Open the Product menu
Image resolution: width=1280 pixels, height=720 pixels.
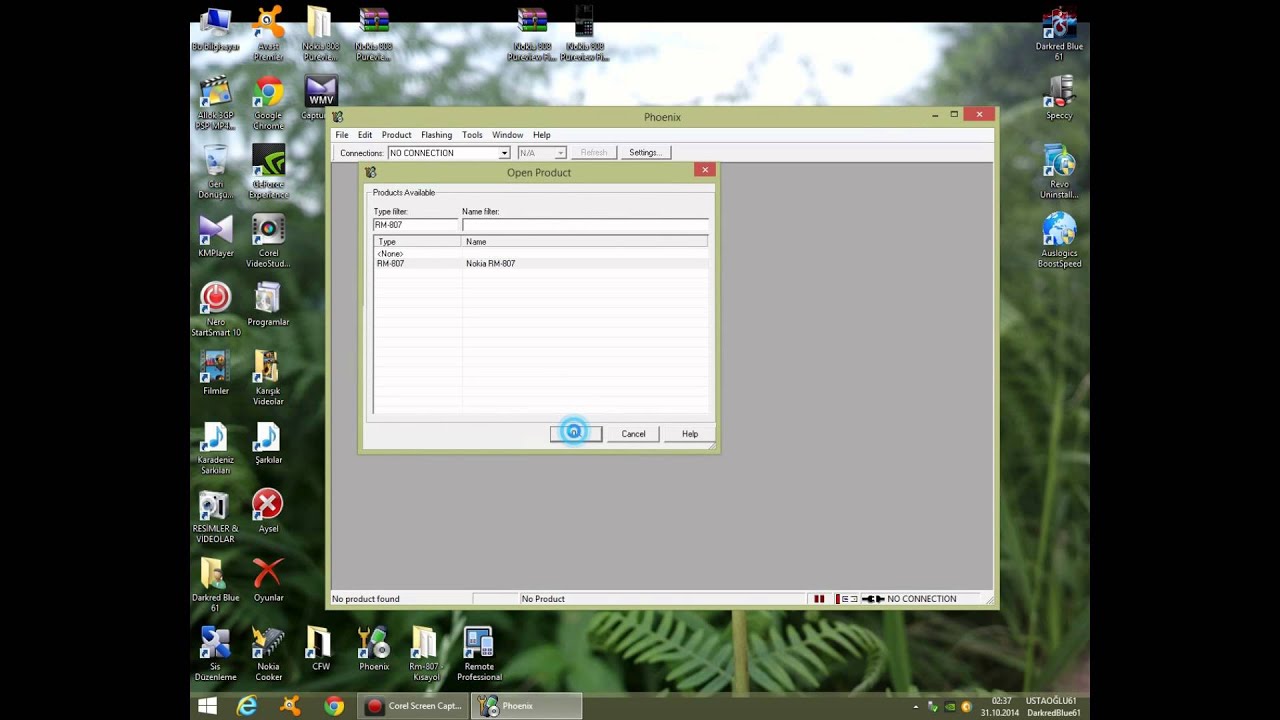tap(396, 135)
